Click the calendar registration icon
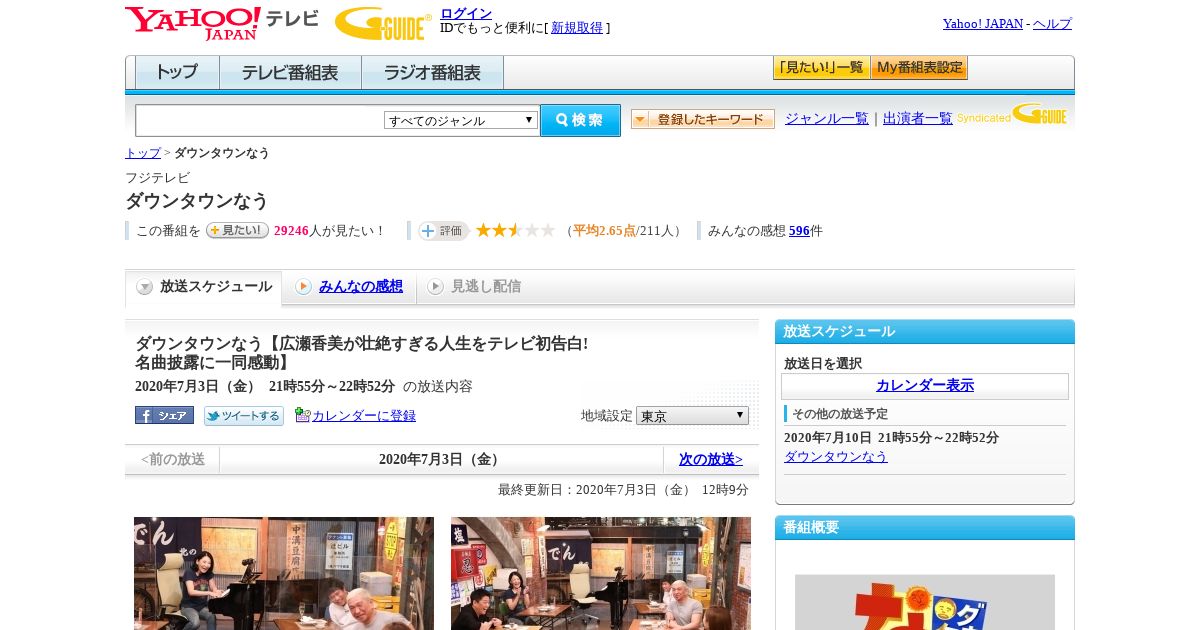Viewport: 1200px width, 630px height. [303, 415]
